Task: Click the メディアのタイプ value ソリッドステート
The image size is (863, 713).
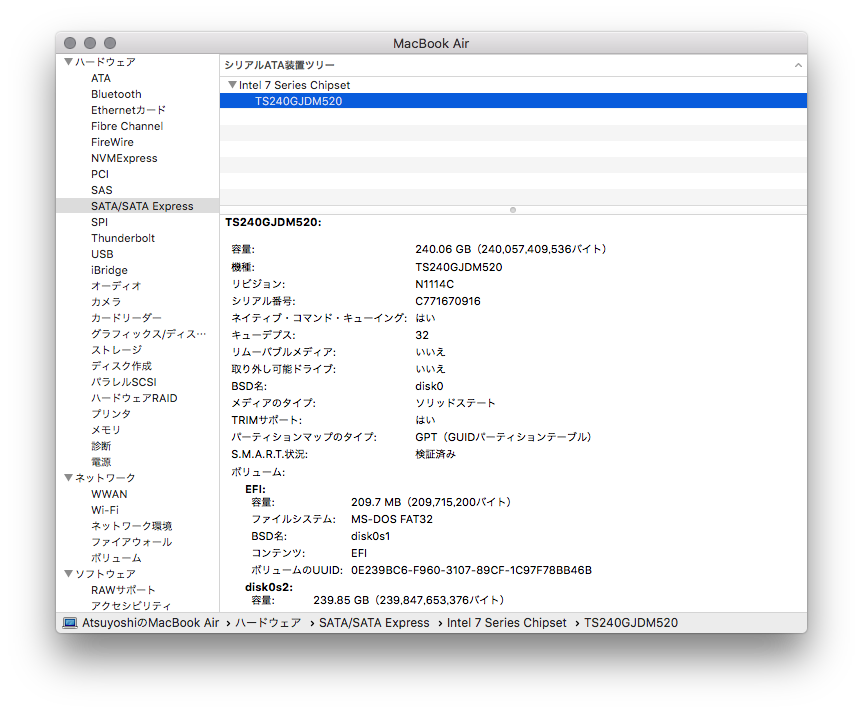Action: 455,403
